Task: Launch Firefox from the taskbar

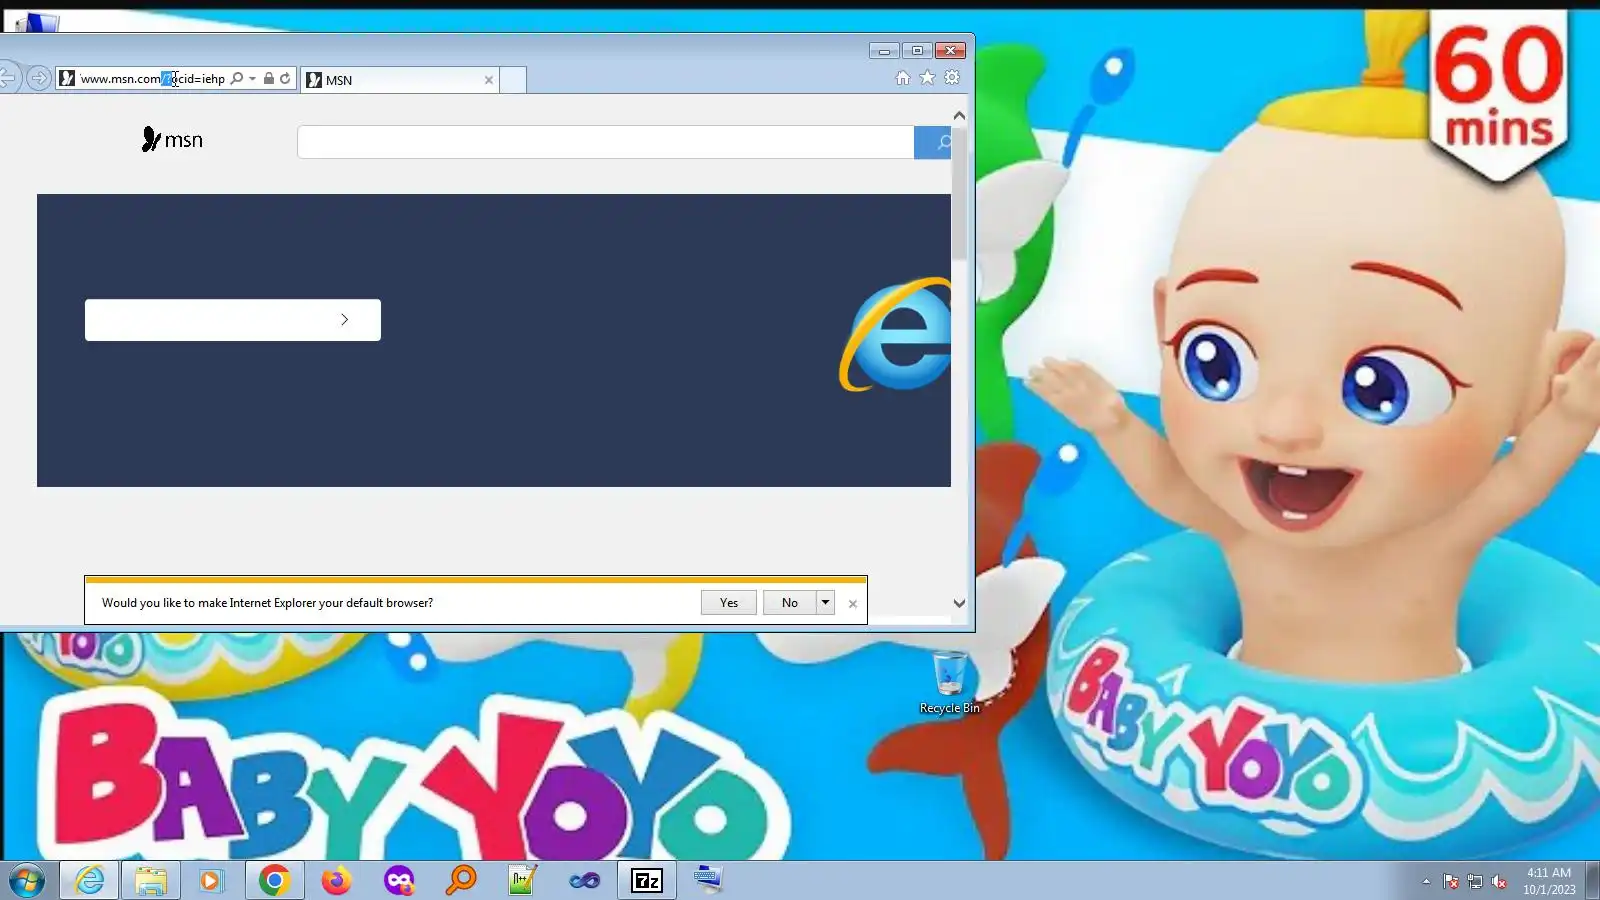Action: tap(336, 881)
